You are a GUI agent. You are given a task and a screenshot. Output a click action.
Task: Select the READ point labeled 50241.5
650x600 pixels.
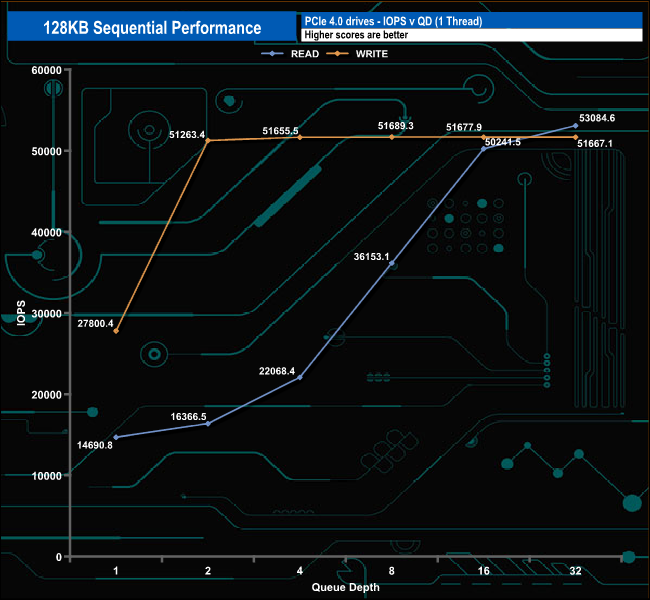[483, 148]
